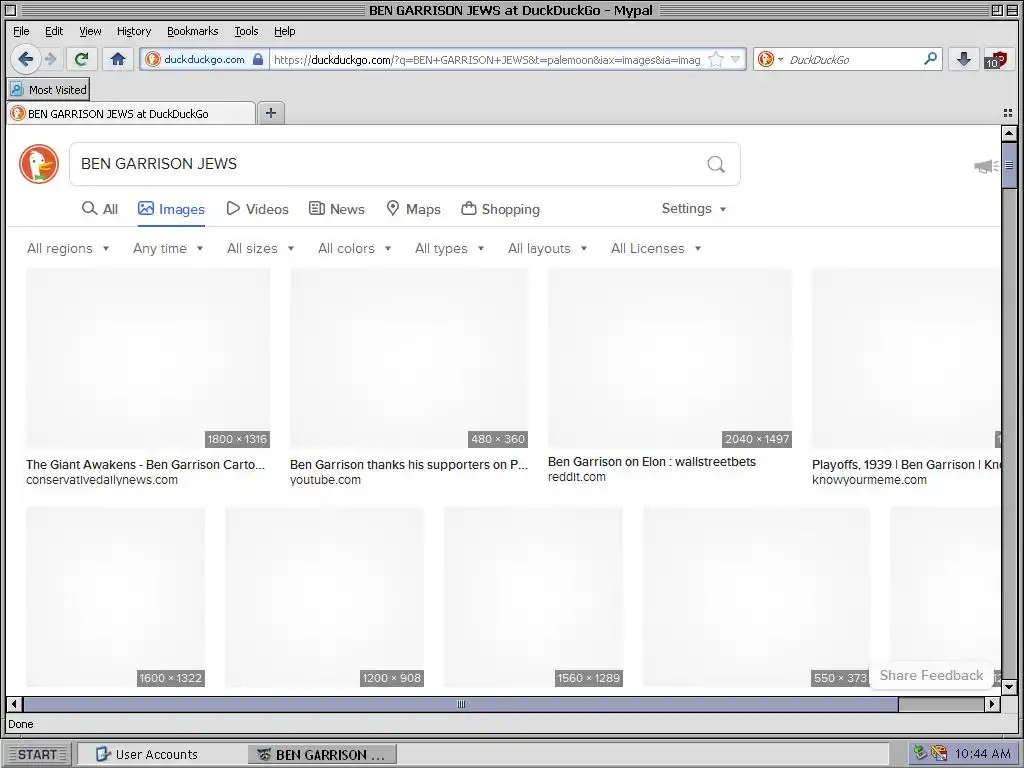Click the search bar magnifier icon
1024x768 pixels.
pyautogui.click(x=931, y=59)
